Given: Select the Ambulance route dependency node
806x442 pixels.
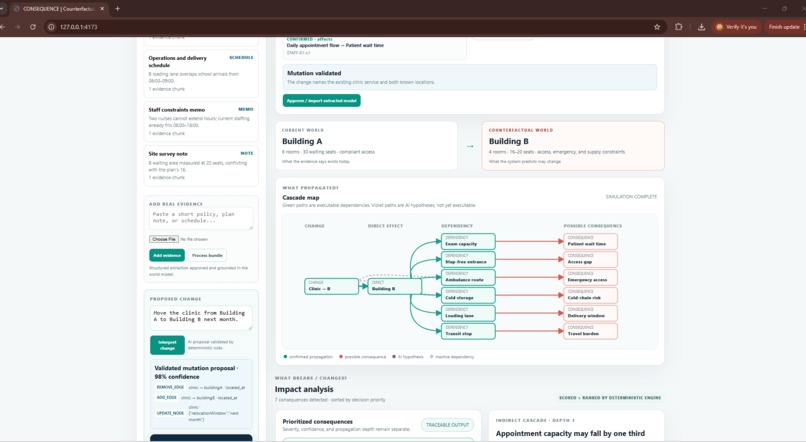Looking at the screenshot, I should (468, 277).
